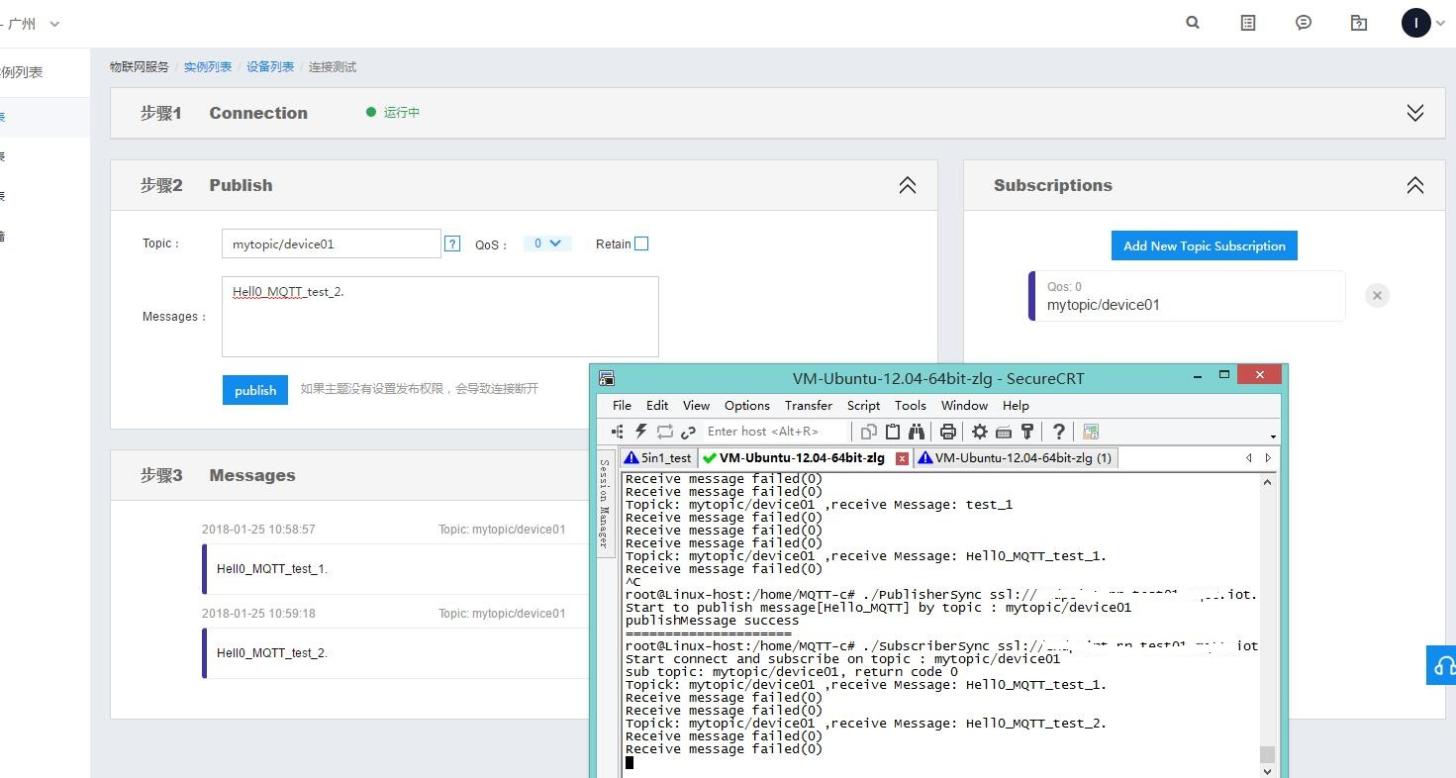The width and height of the screenshot is (1456, 778).
Task: Click SecureCRT window system menu icon
Action: [x=606, y=378]
